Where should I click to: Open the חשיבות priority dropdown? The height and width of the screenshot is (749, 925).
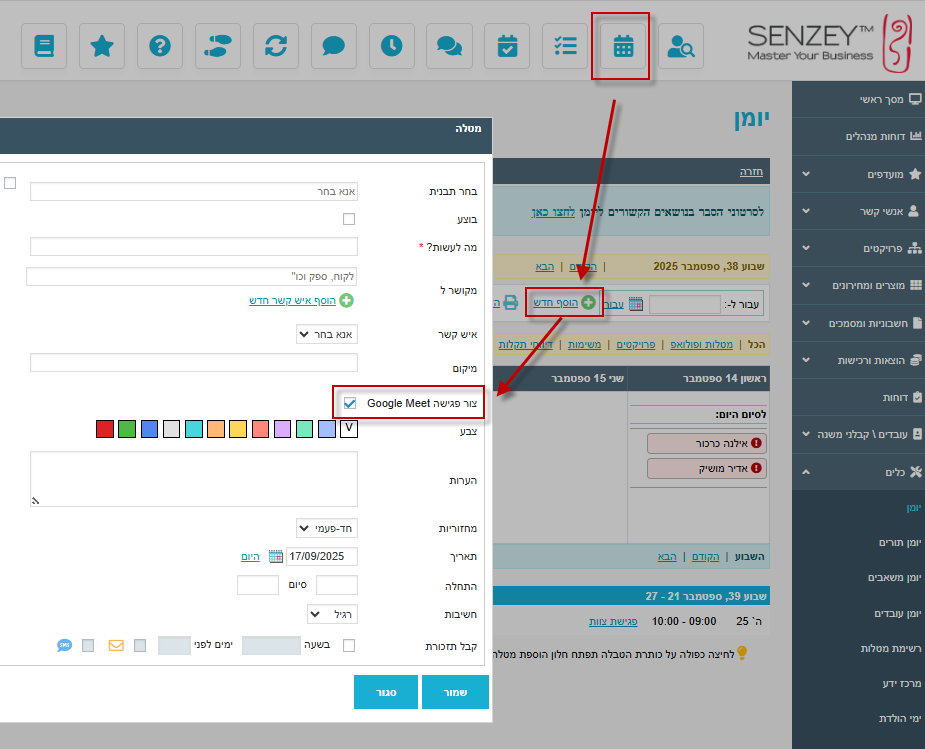(332, 614)
